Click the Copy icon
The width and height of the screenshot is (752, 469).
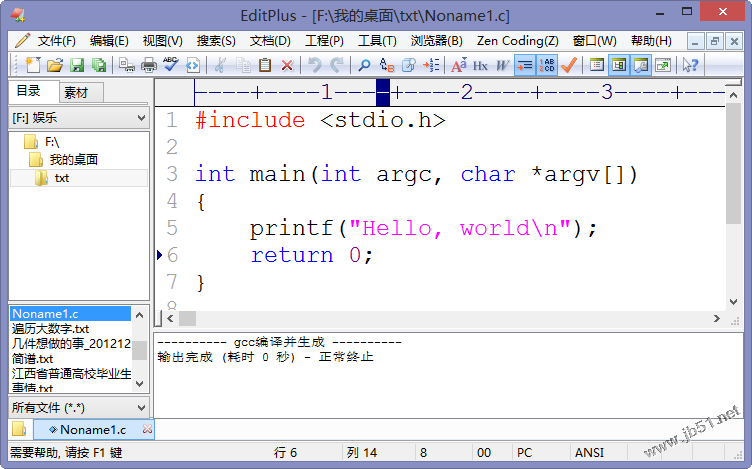(243, 65)
